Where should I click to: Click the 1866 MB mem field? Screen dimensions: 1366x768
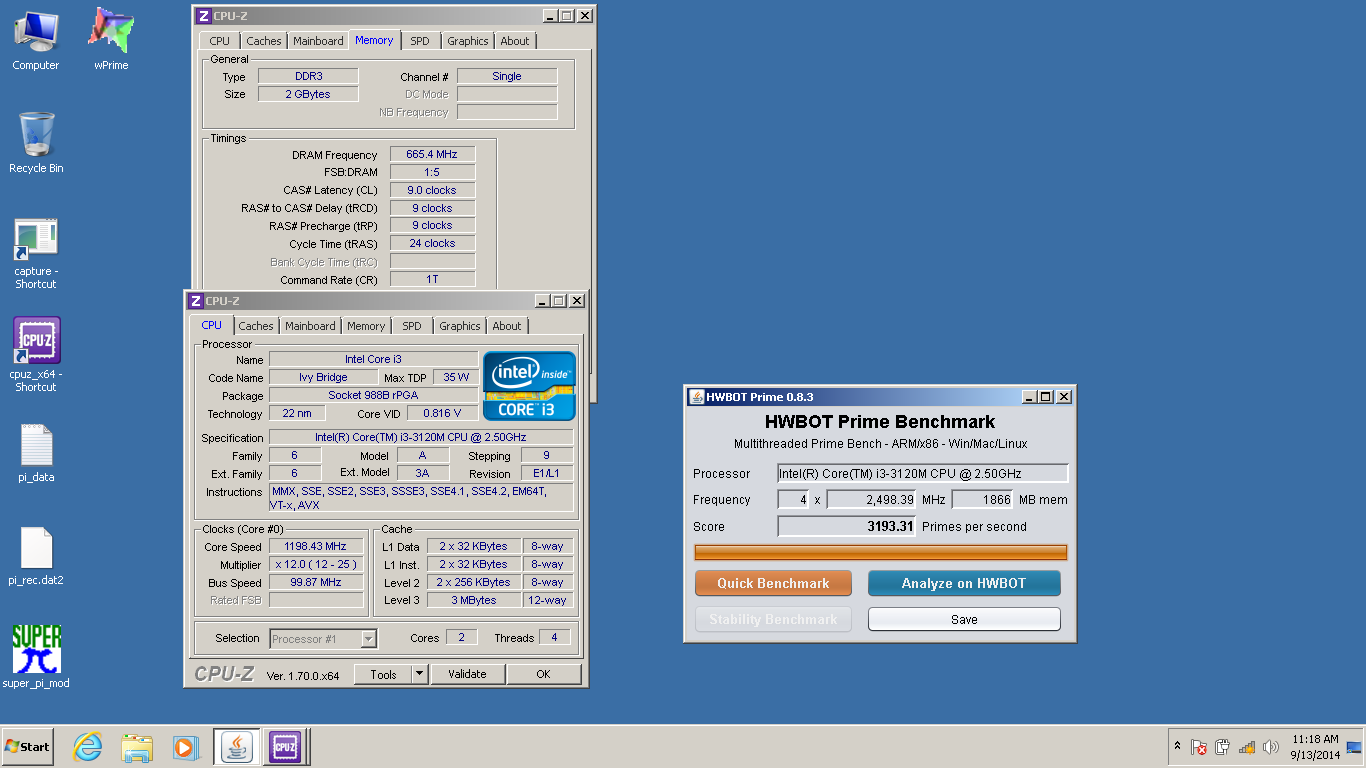(982, 499)
